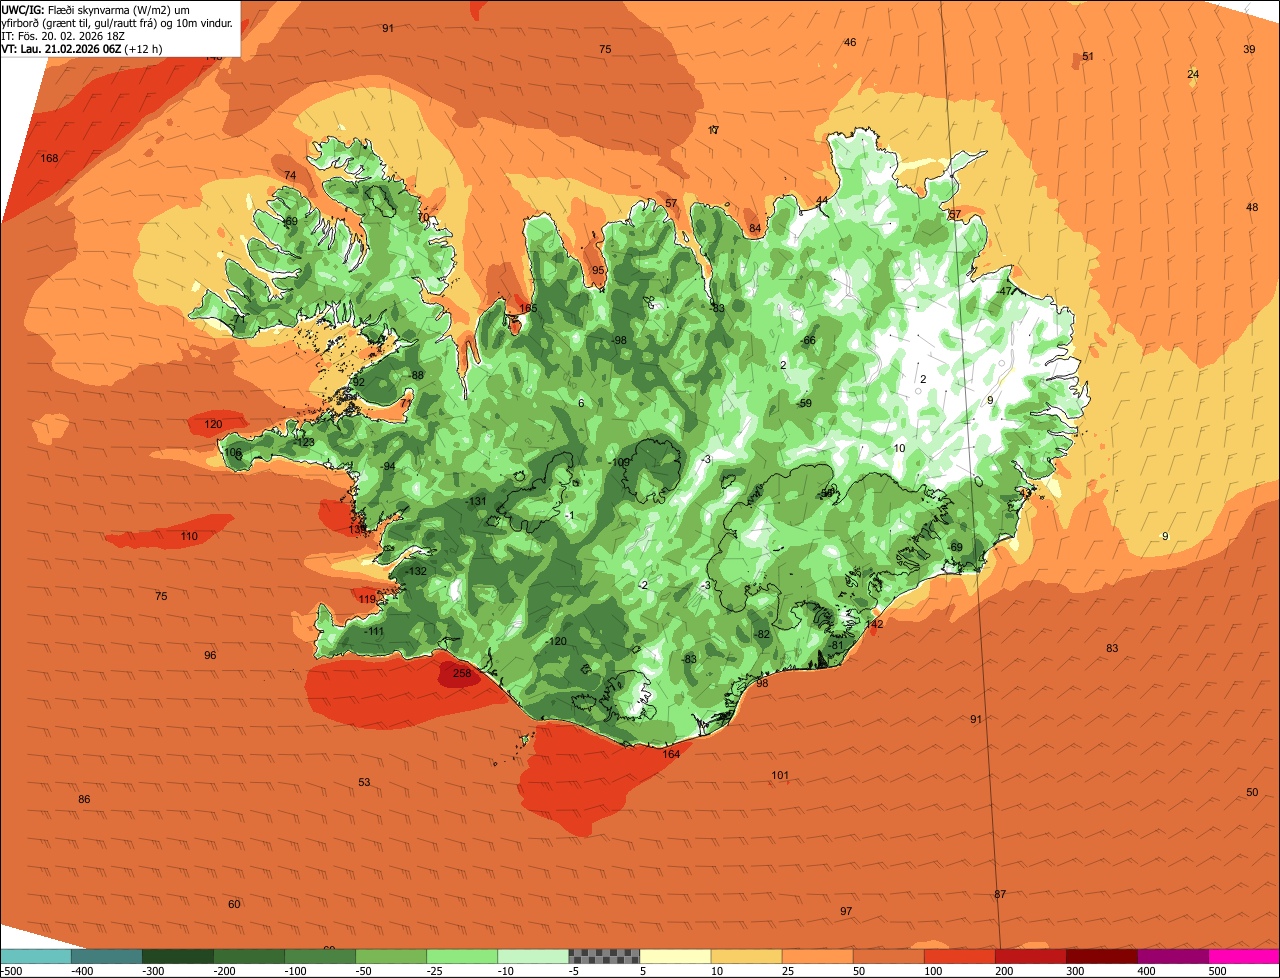Image resolution: width=1280 pixels, height=978 pixels.
Task: Click the value 24 in the northeast
Action: (x=1193, y=74)
